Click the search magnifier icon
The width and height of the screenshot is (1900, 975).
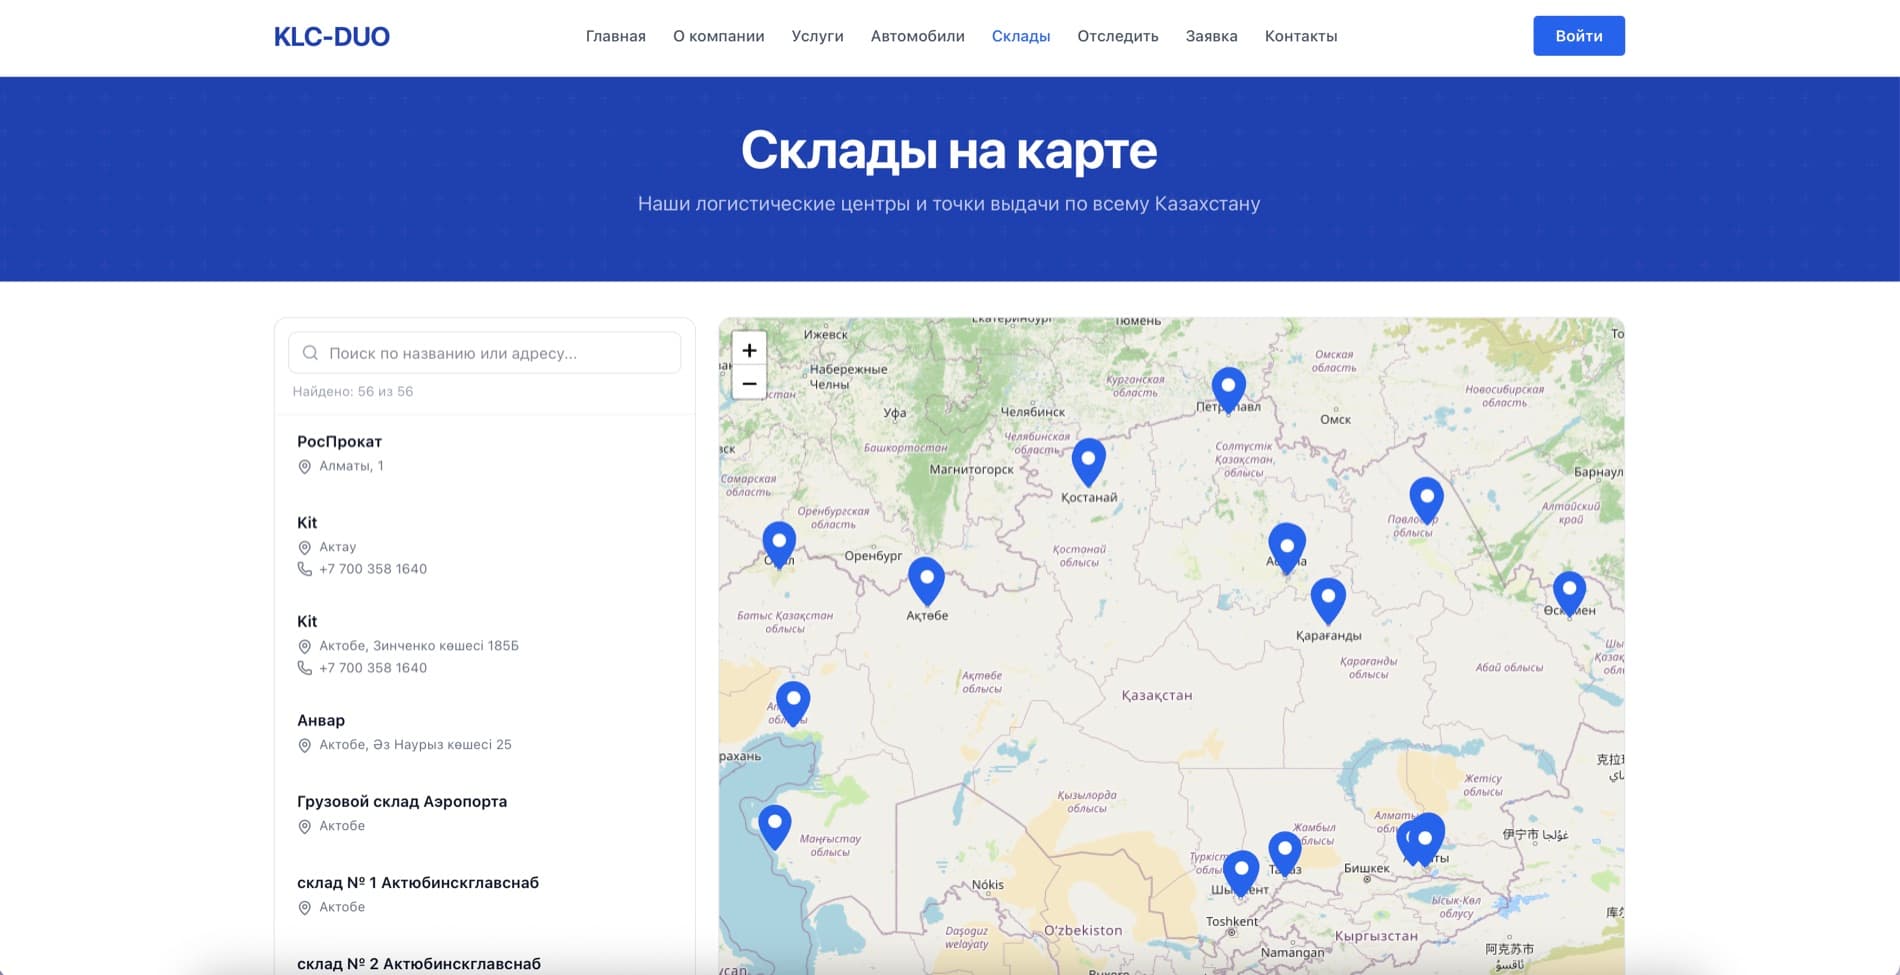(310, 353)
